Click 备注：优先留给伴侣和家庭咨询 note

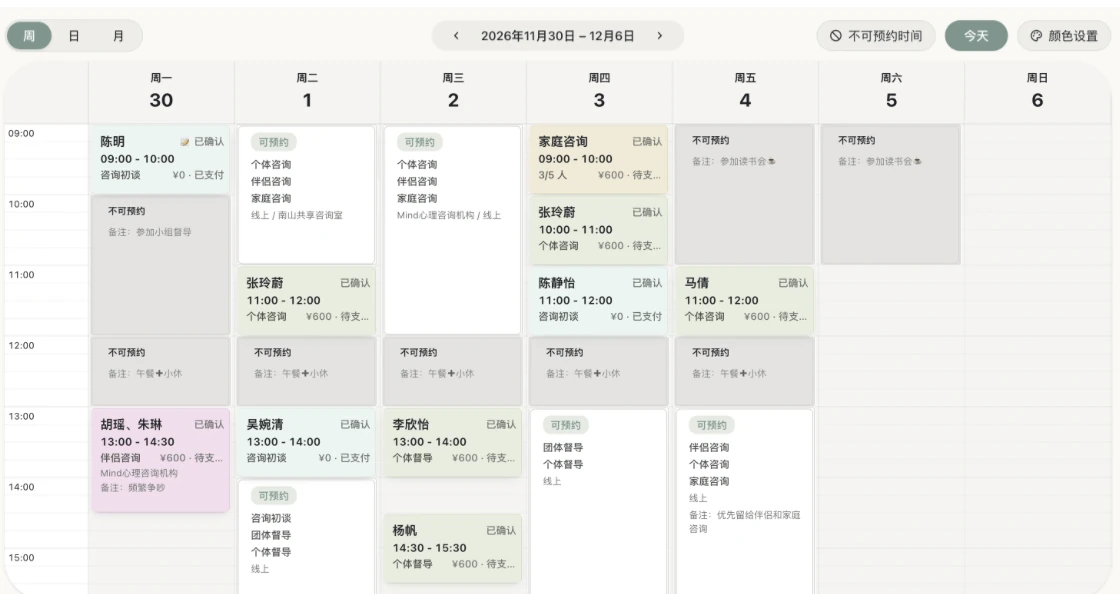point(744,522)
